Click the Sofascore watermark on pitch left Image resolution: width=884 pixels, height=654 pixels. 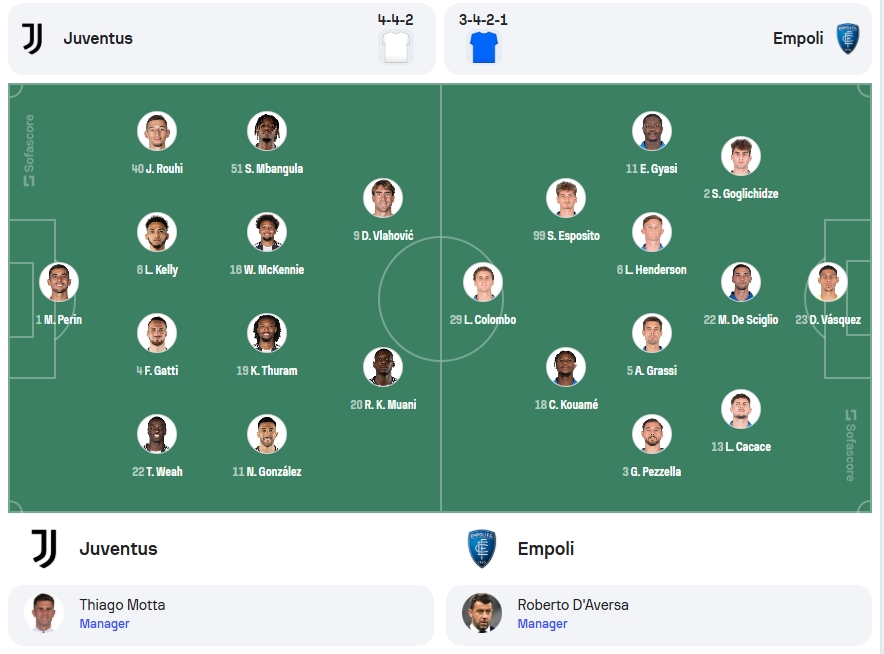29,150
